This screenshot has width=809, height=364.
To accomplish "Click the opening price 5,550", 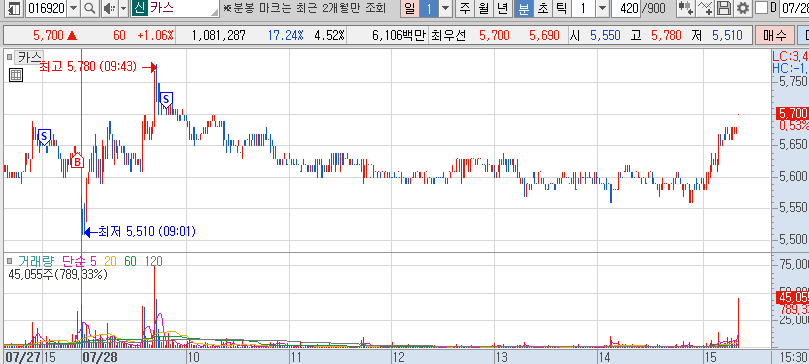I will pos(606,36).
